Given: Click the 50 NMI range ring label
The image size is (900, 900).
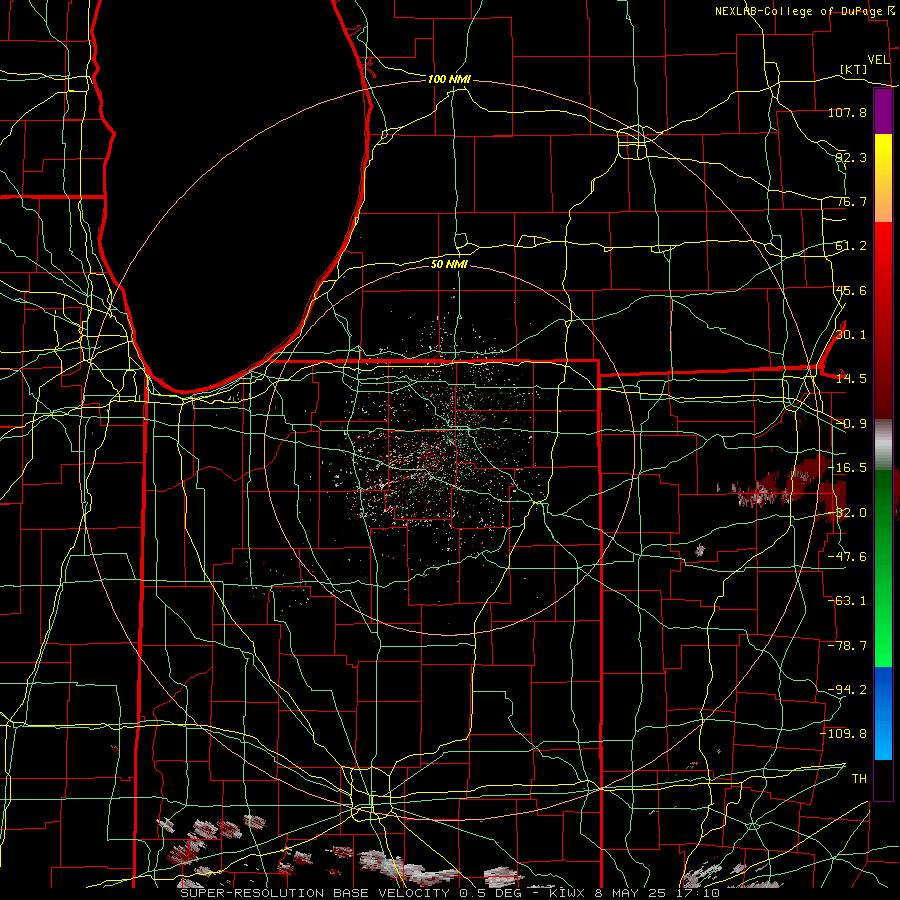Looking at the screenshot, I should pos(449,264).
